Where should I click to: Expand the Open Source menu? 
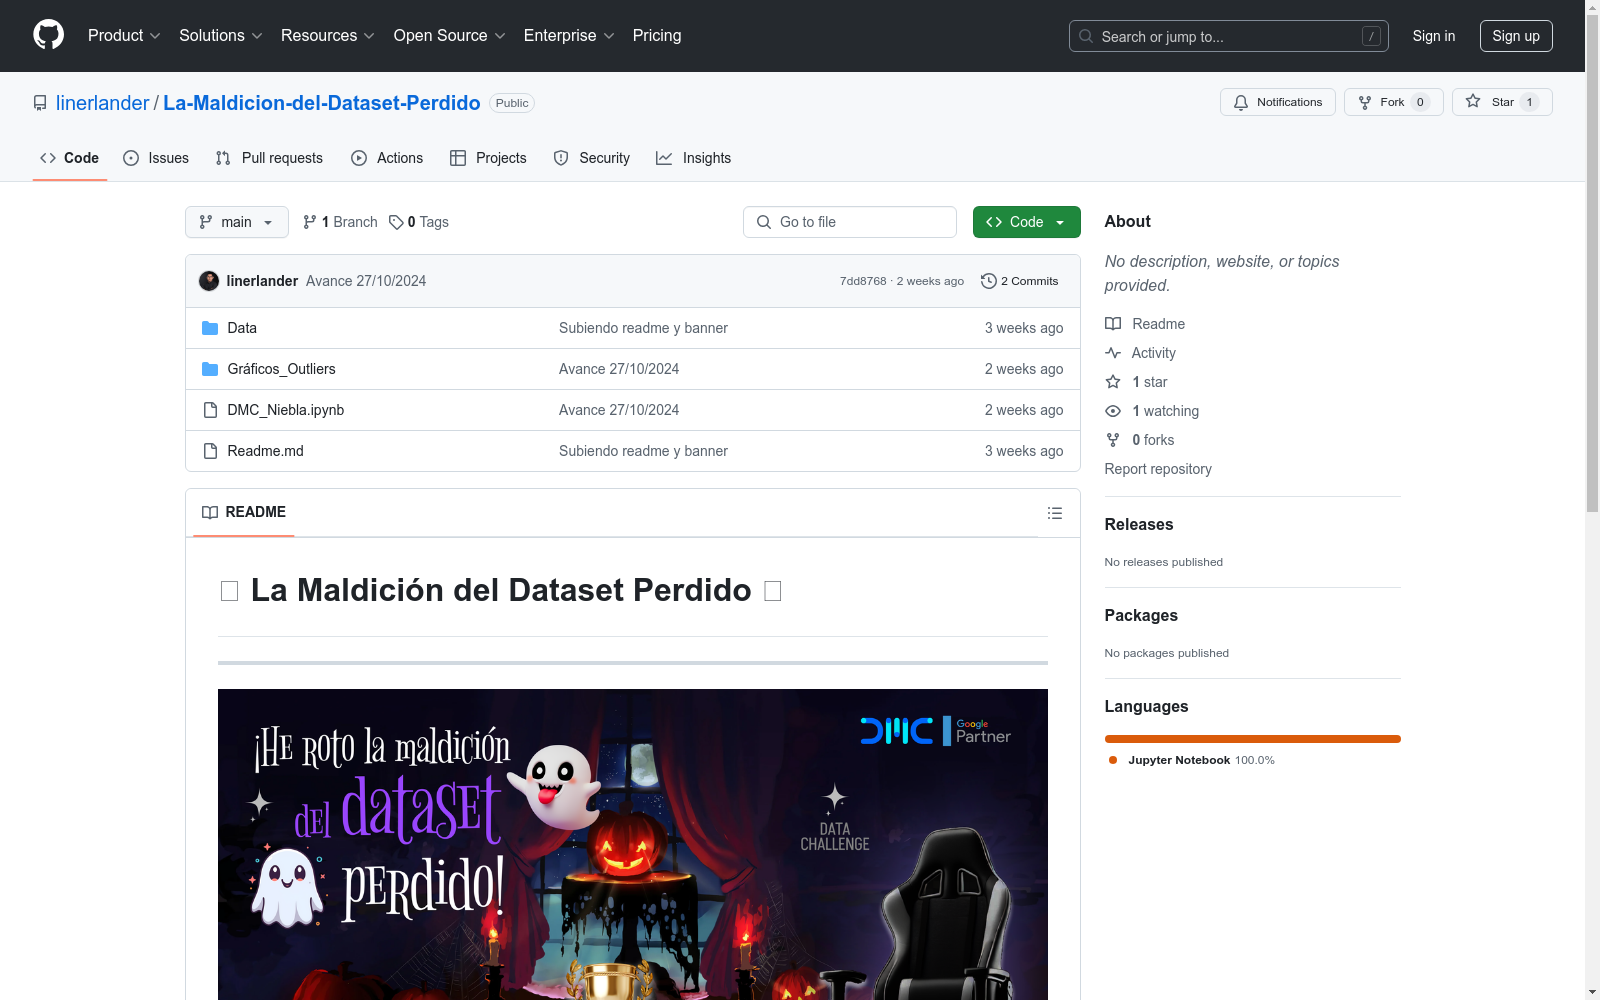pyautogui.click(x=449, y=35)
